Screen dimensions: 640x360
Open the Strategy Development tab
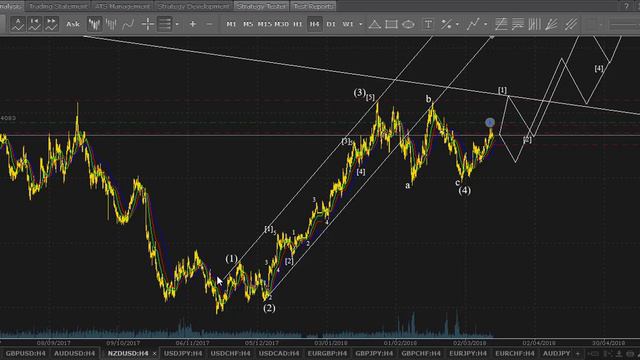click(193, 6)
